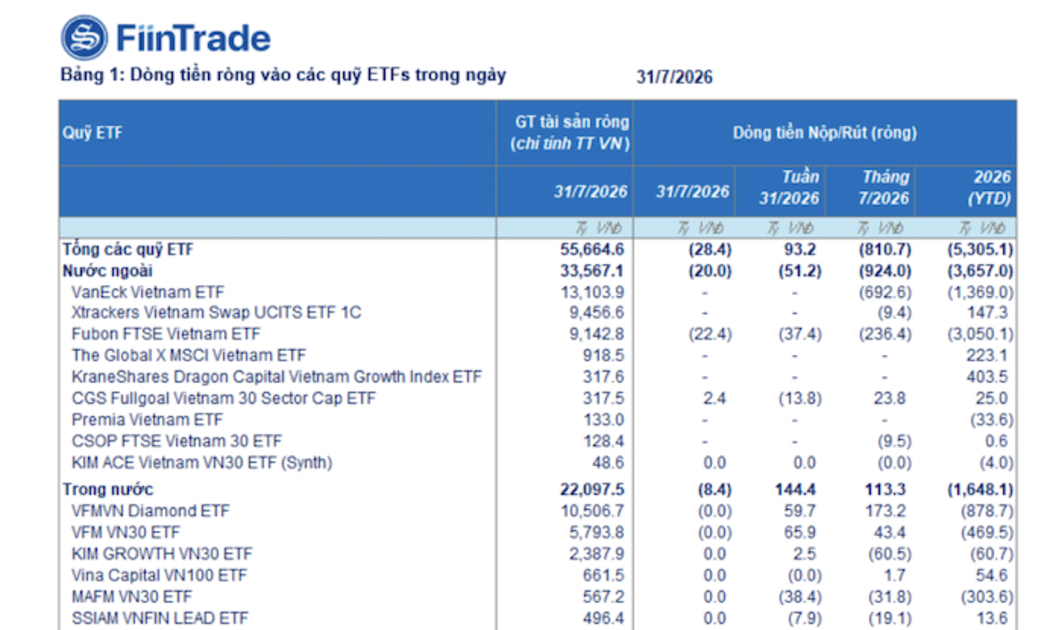Select Xtrackers Vietnam Swap UCITS ETF 1C
This screenshot has height=630, width=1050.
pyautogui.click(x=216, y=313)
